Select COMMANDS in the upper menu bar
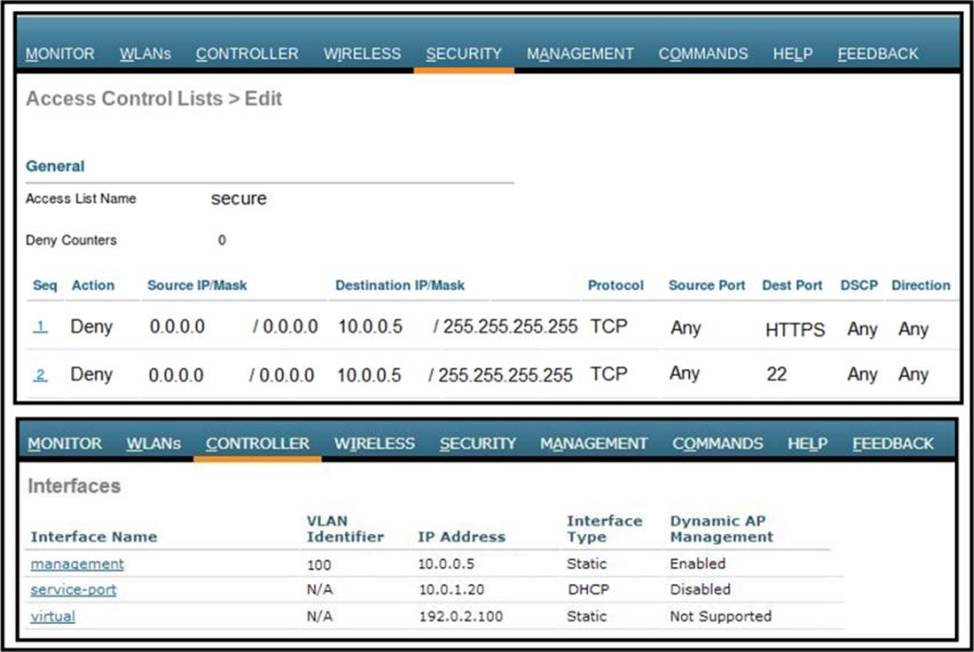Screen dimensions: 974x652 coord(703,54)
